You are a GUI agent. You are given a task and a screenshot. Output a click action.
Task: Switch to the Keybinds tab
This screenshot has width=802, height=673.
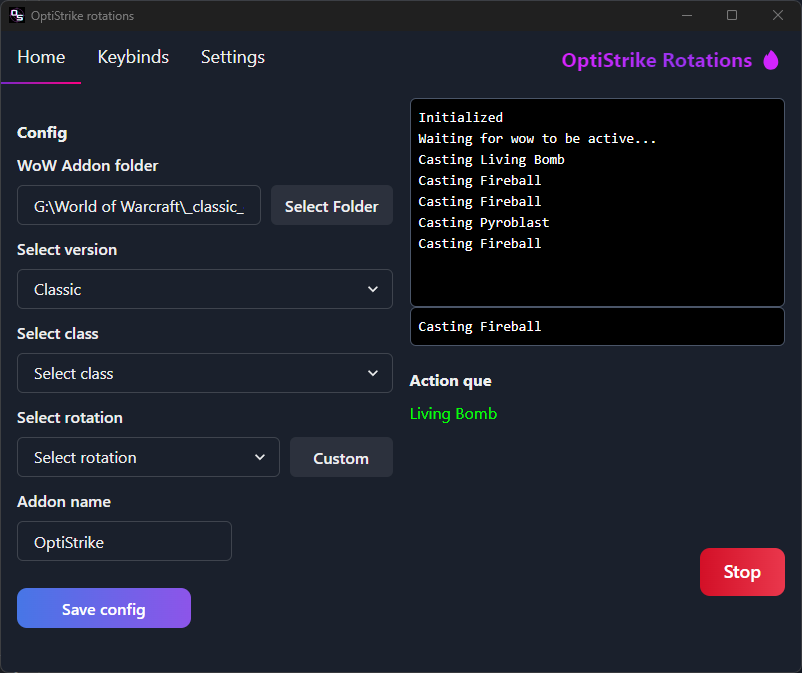pyautogui.click(x=133, y=57)
